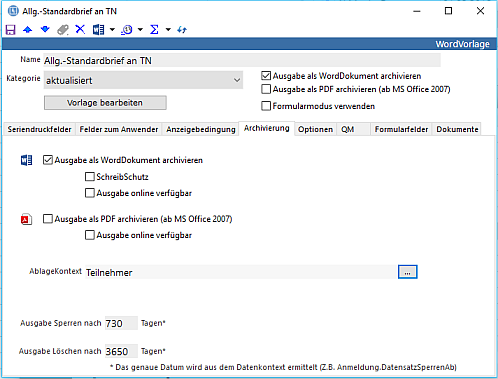The height and width of the screenshot is (379, 498).
Task: Check 'Ausgabe online verfügbar' under PDF
Action: (x=90, y=235)
